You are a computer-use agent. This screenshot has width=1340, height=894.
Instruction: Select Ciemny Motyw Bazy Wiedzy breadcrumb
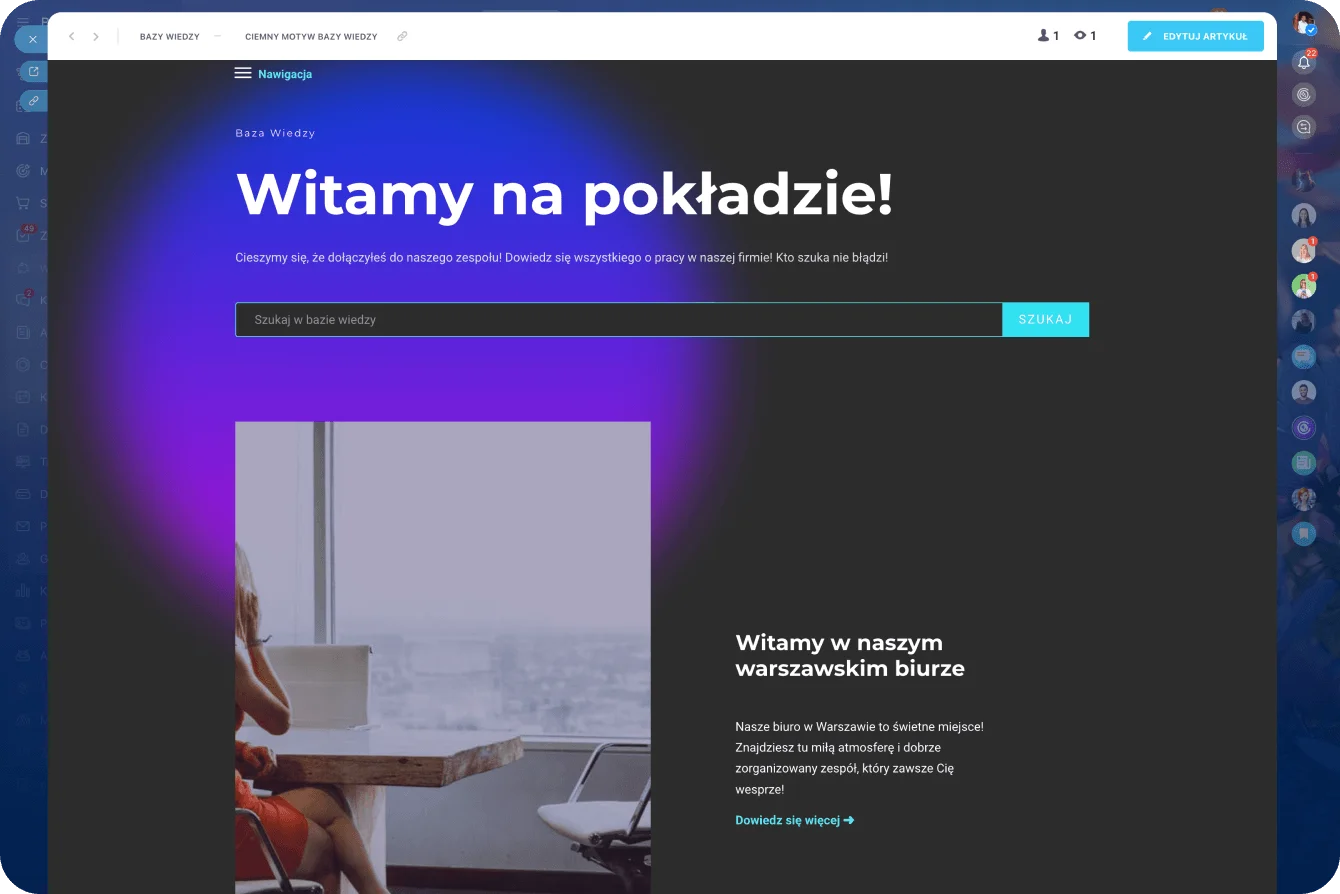pyautogui.click(x=311, y=36)
